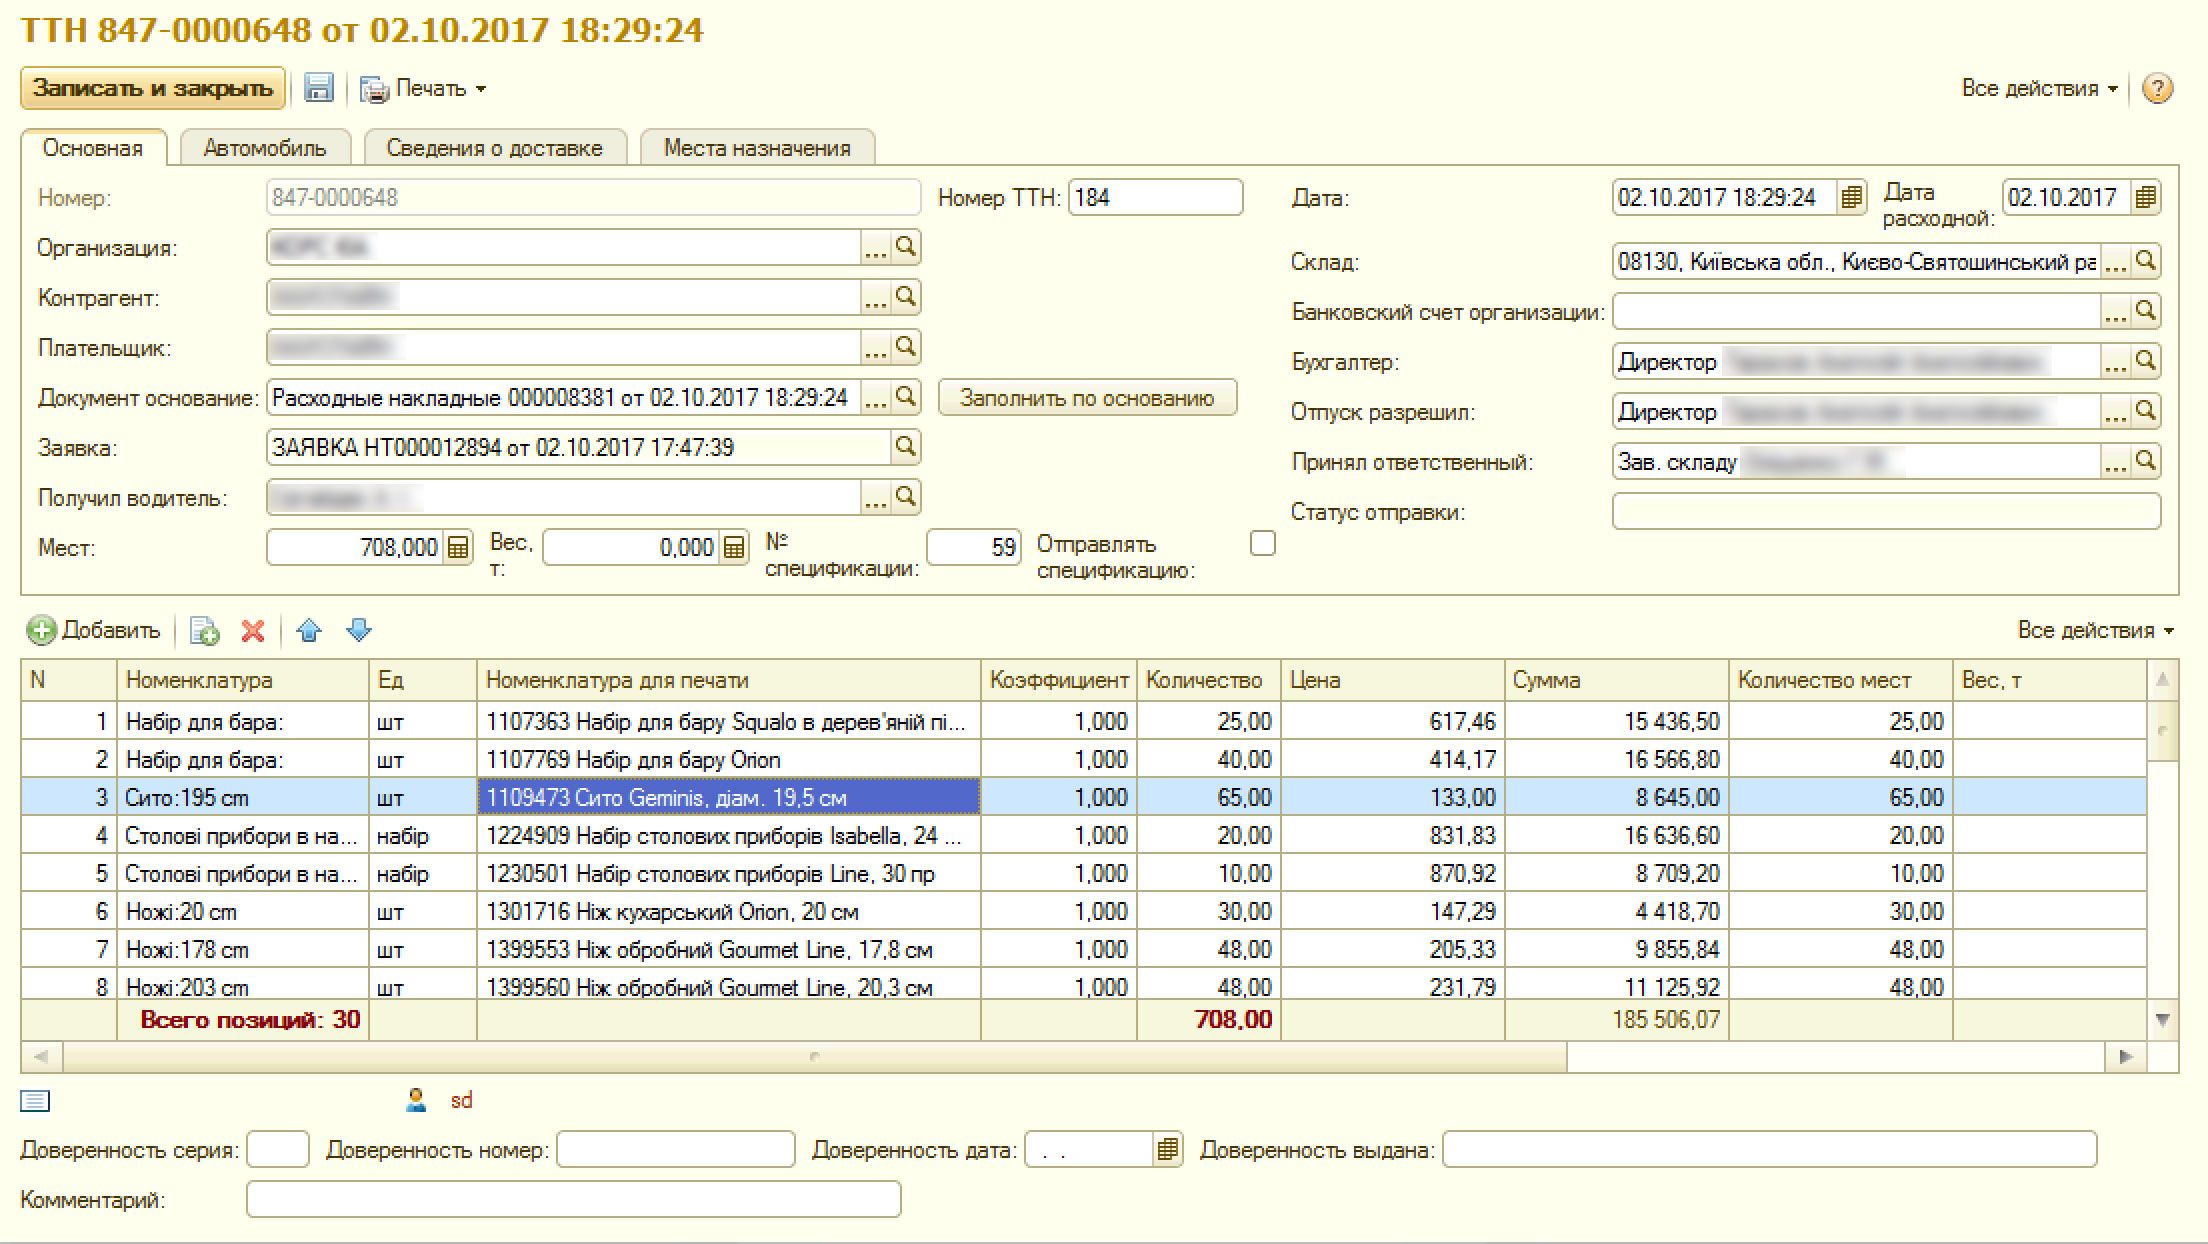Open the Сведения о доставке tab
The width and height of the screenshot is (2208, 1244).
pyautogui.click(x=494, y=148)
